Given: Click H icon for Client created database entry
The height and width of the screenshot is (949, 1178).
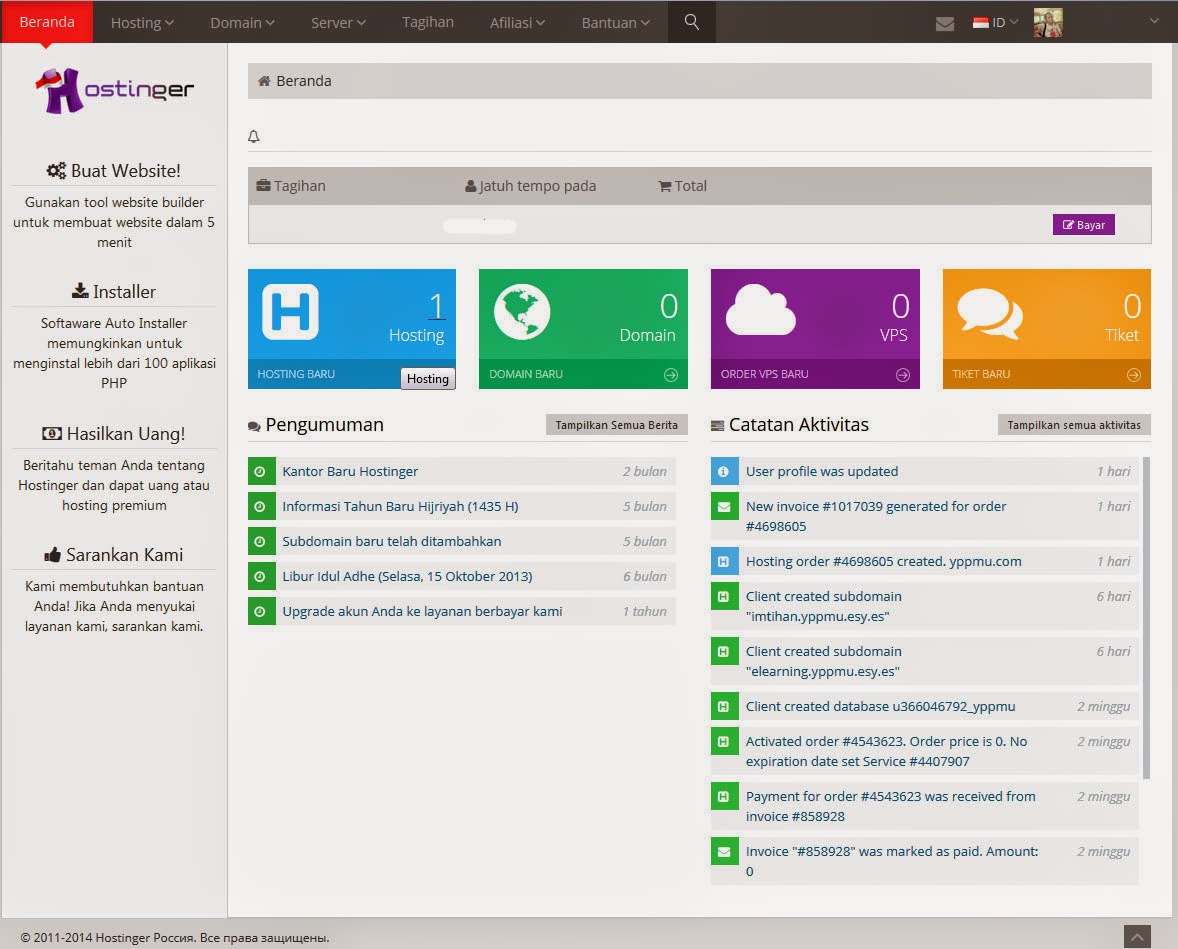Looking at the screenshot, I should point(724,706).
